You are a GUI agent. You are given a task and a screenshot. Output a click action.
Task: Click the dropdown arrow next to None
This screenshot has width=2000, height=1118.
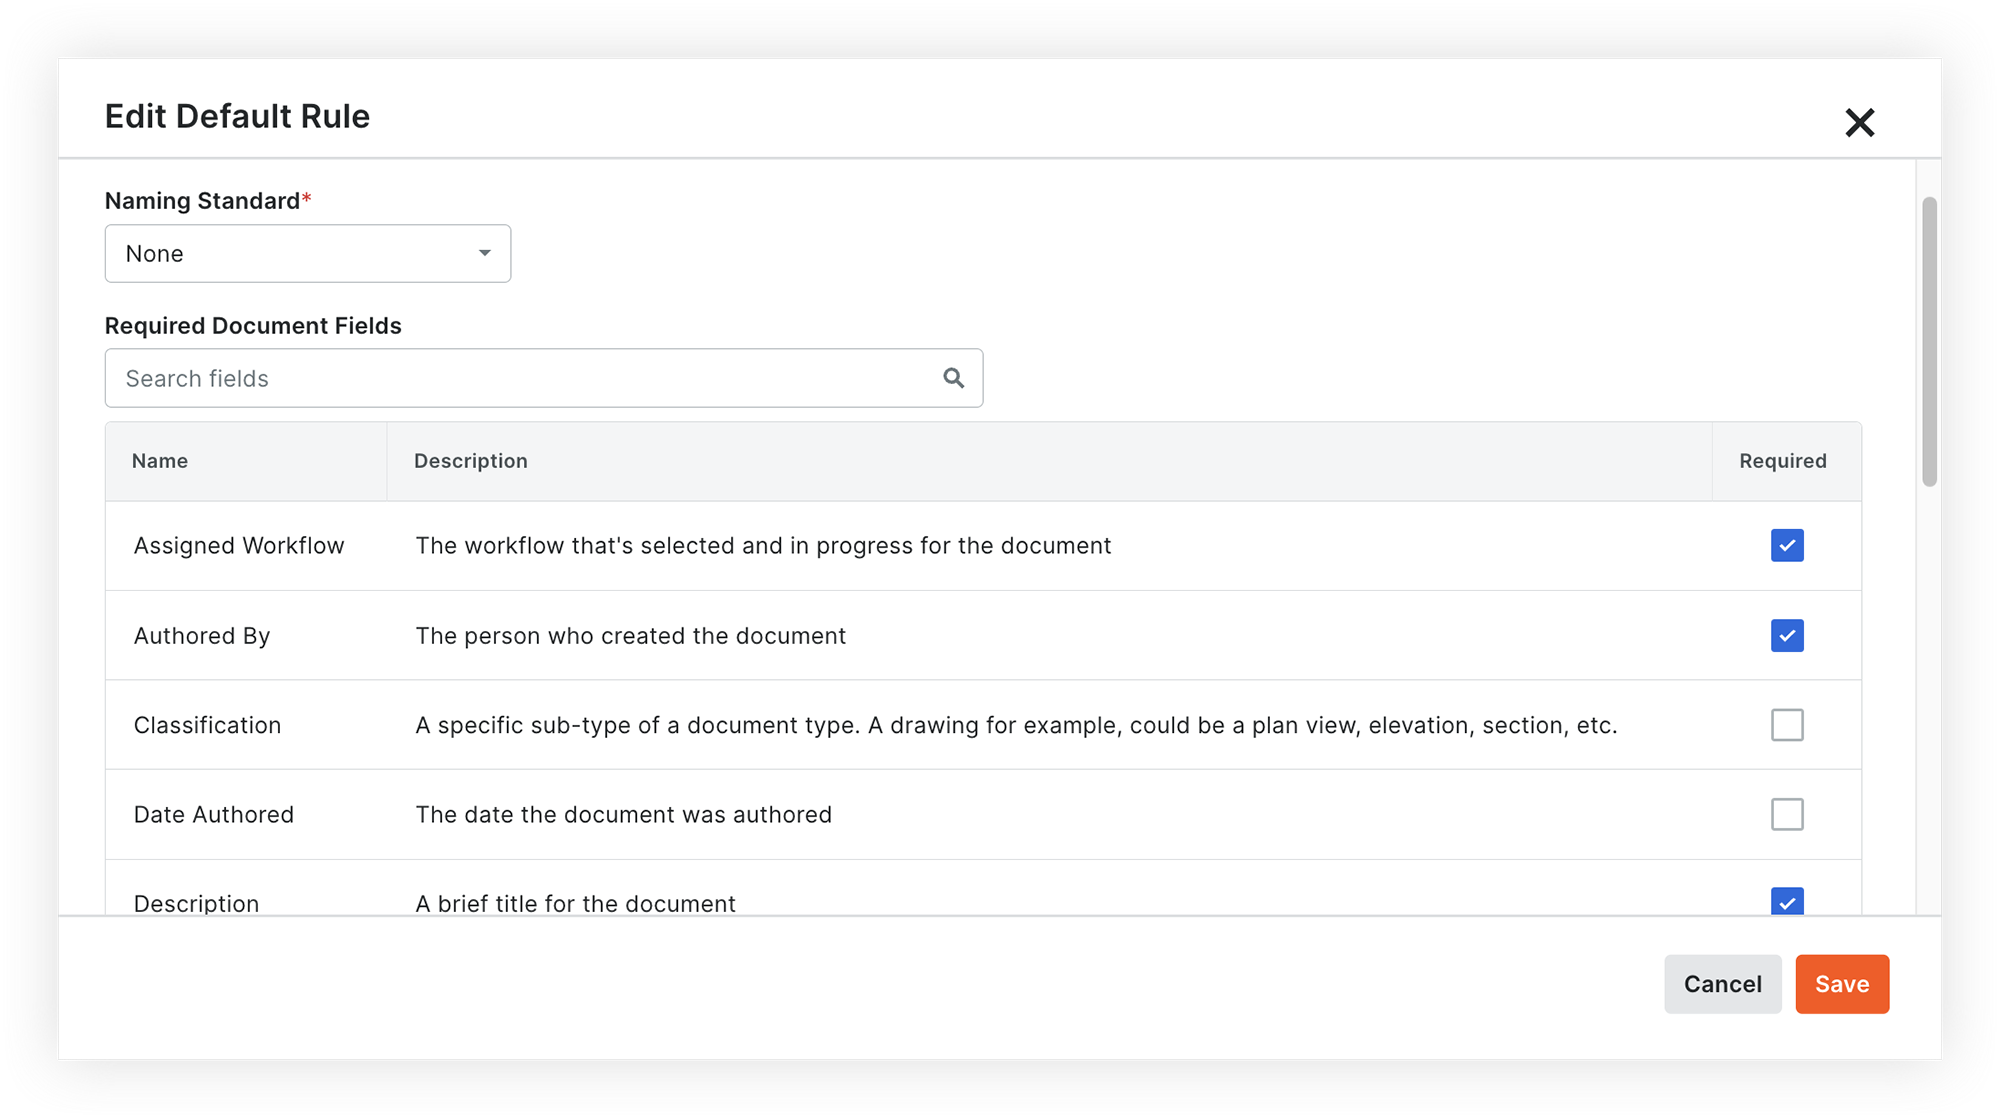485,254
